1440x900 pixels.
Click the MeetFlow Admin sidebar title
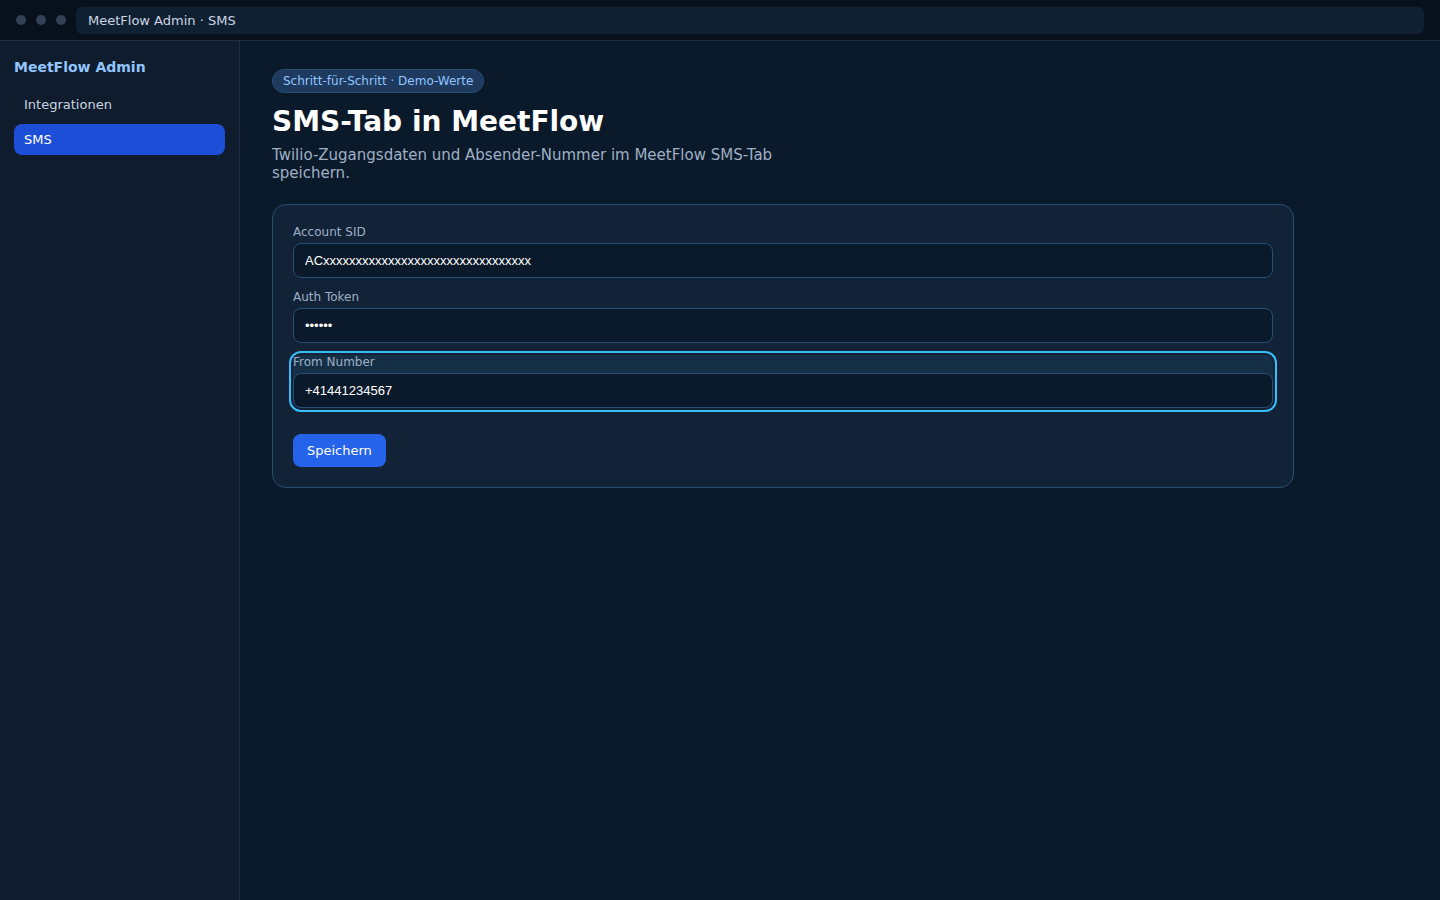80,67
